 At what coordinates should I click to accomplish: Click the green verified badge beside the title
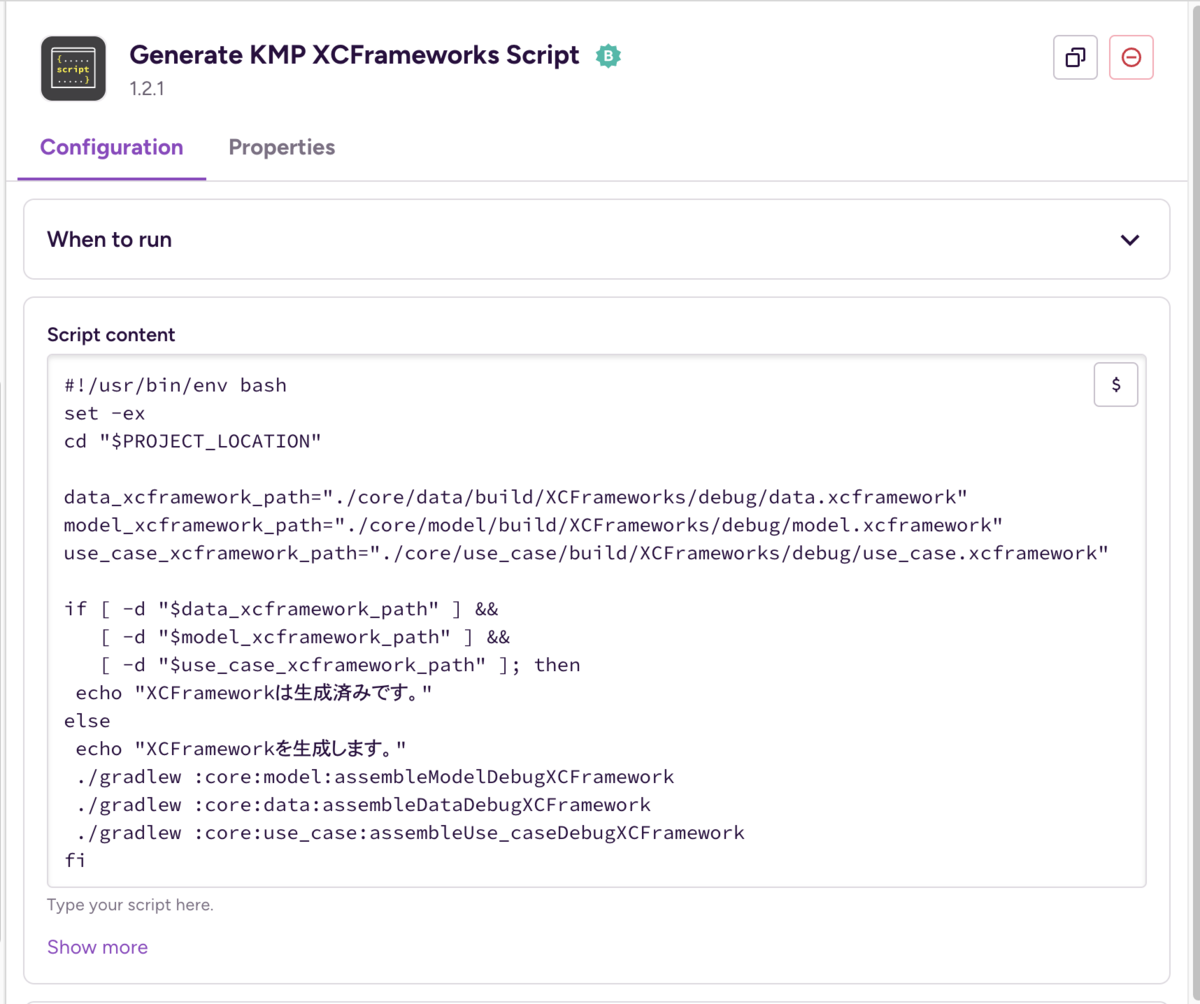point(608,56)
